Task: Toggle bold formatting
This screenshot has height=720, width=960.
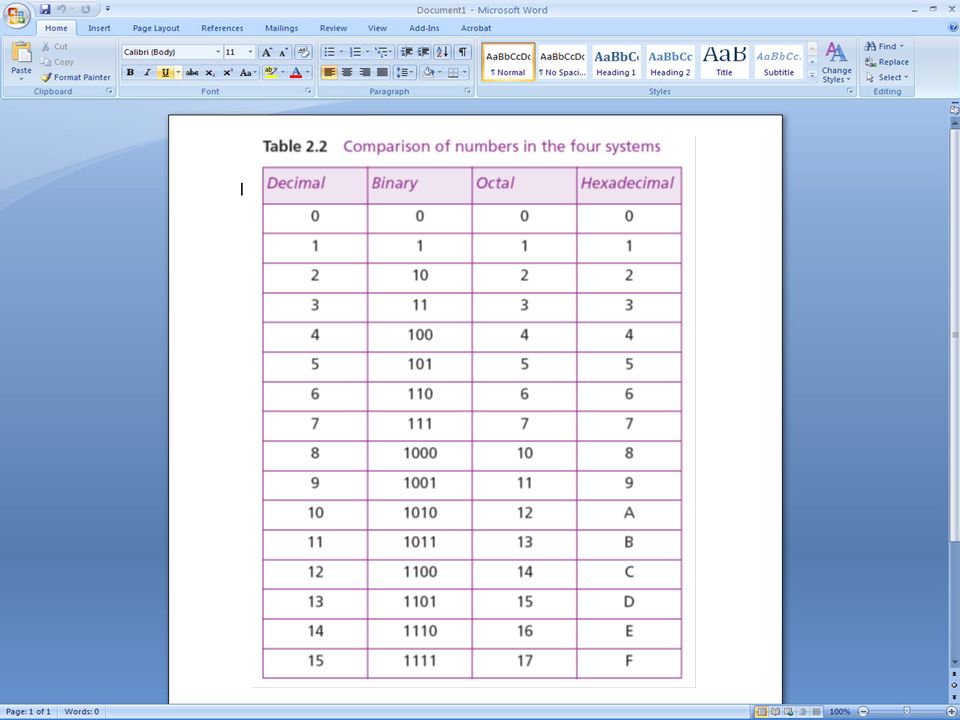Action: click(x=130, y=72)
